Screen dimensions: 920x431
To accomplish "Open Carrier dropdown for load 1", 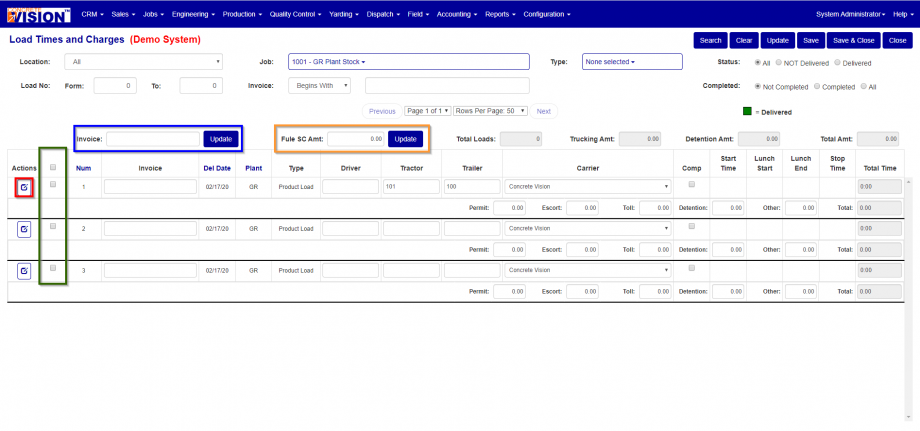I will tap(587, 187).
